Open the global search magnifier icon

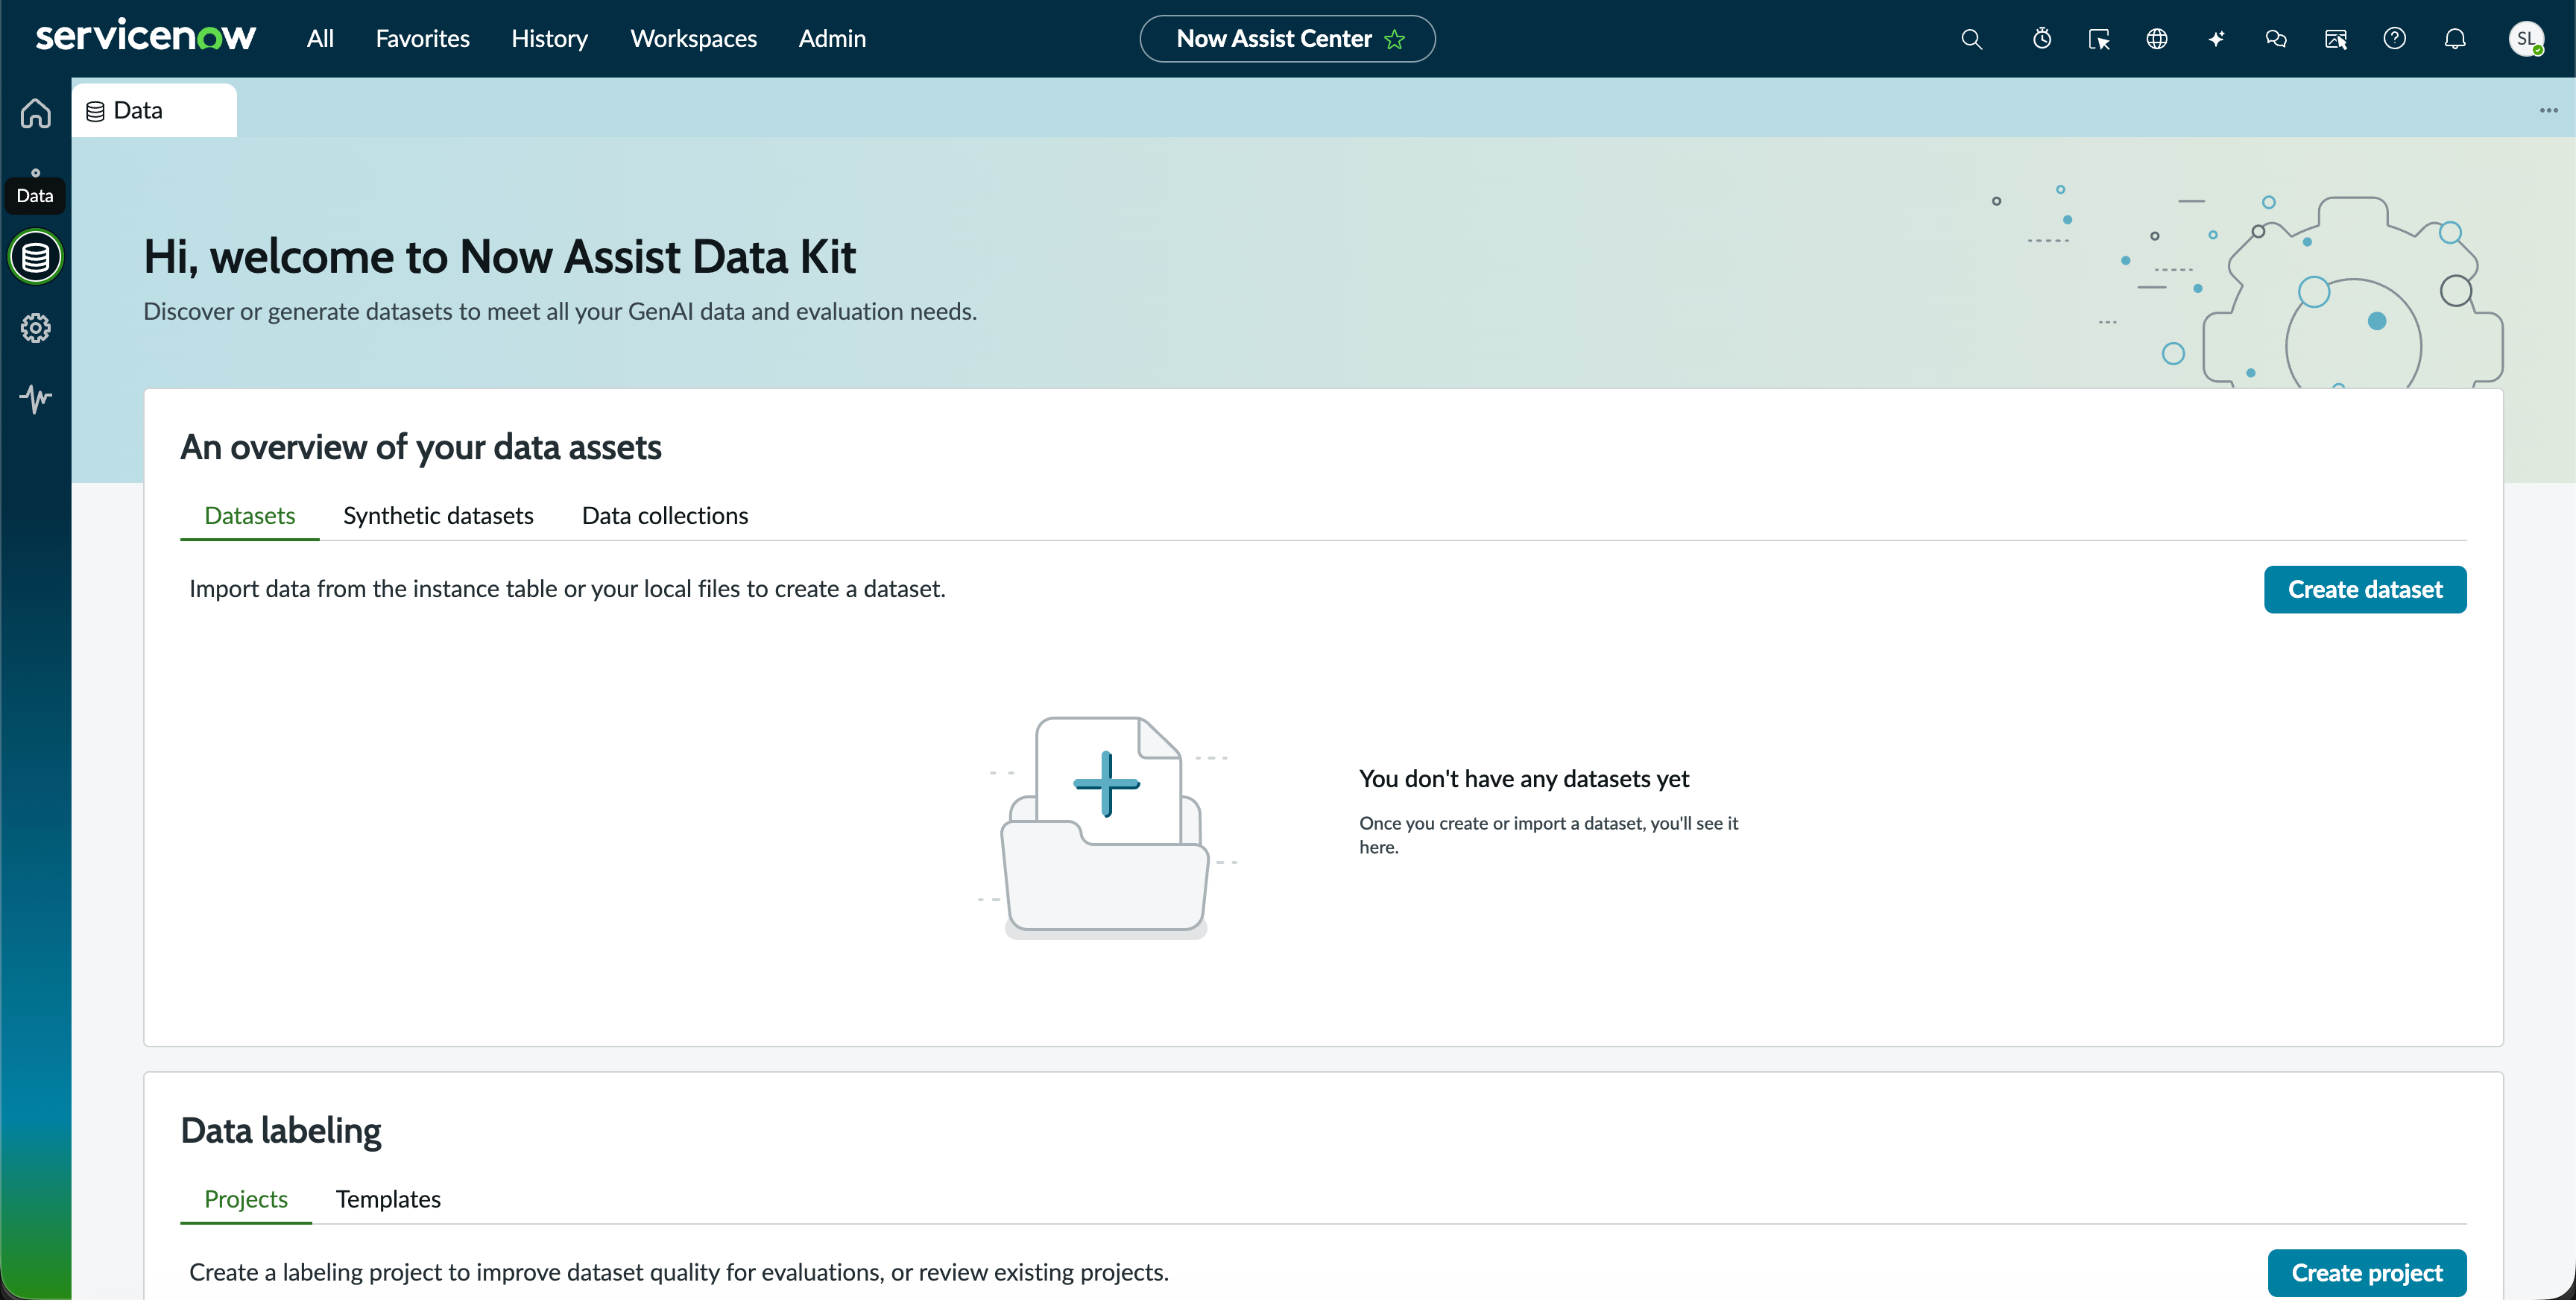pos(1971,39)
